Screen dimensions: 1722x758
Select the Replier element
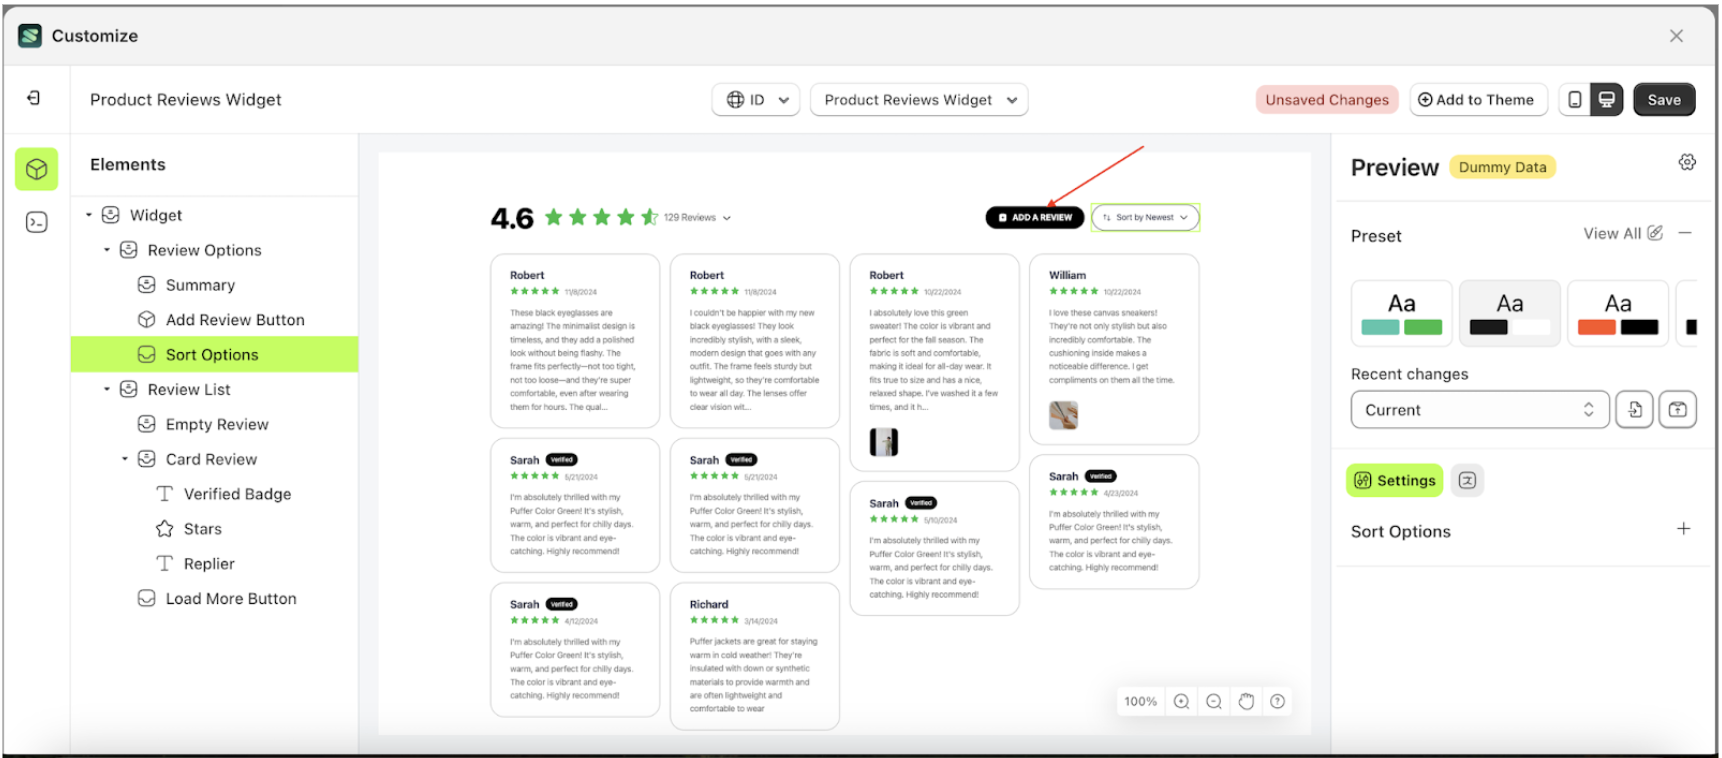coord(209,564)
